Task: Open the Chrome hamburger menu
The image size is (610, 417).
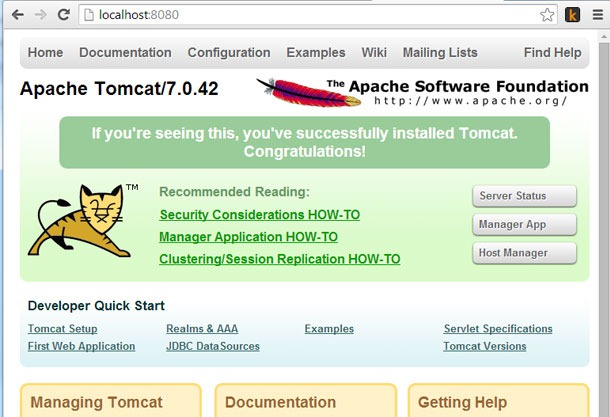Action: point(598,15)
